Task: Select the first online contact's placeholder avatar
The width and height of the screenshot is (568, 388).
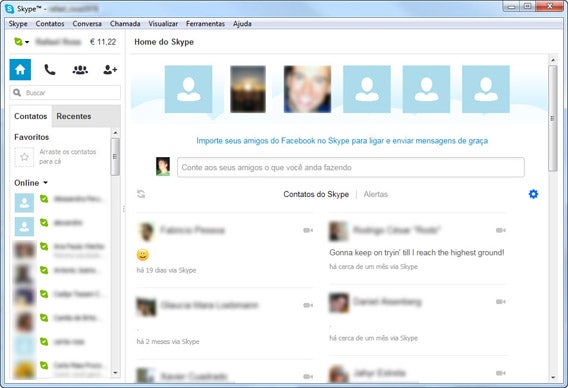Action: point(24,203)
